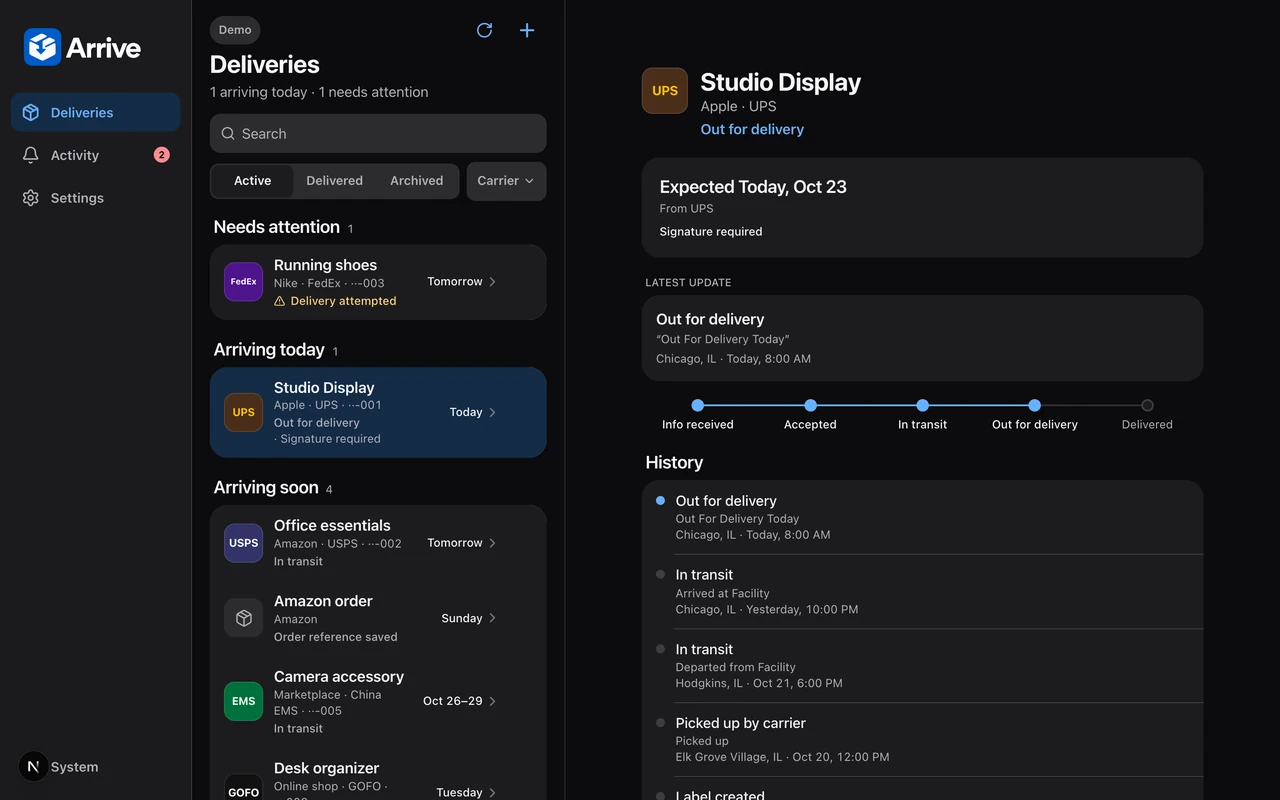This screenshot has width=1280, height=800.
Task: Click the Activity notification badge showing 2
Action: (x=161, y=155)
